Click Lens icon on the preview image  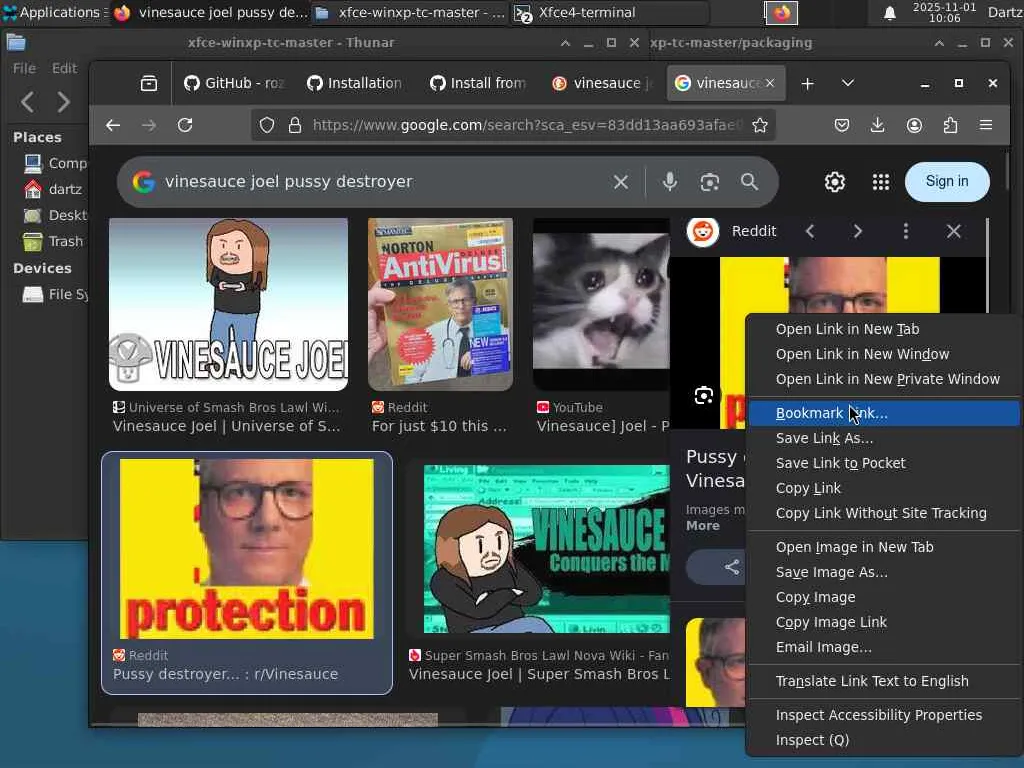tap(704, 396)
